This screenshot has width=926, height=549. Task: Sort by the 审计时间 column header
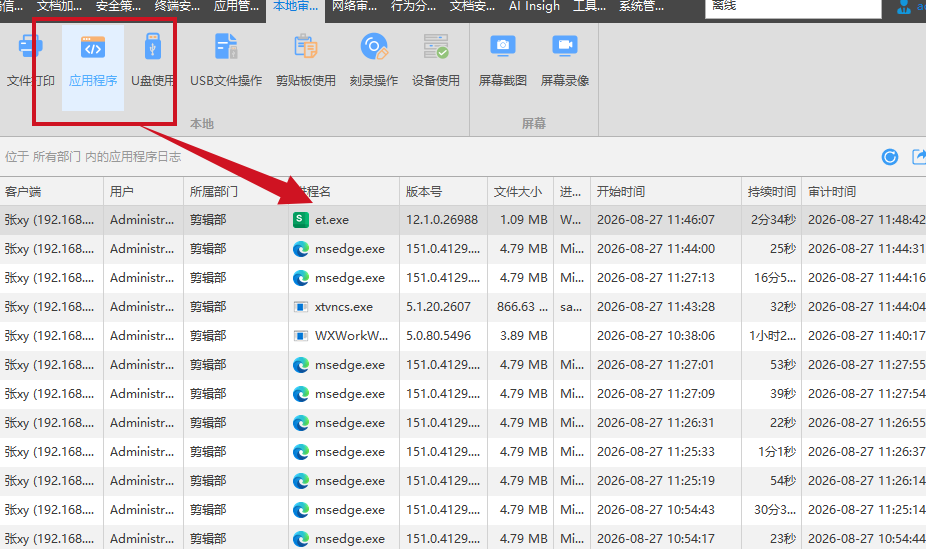(864, 191)
